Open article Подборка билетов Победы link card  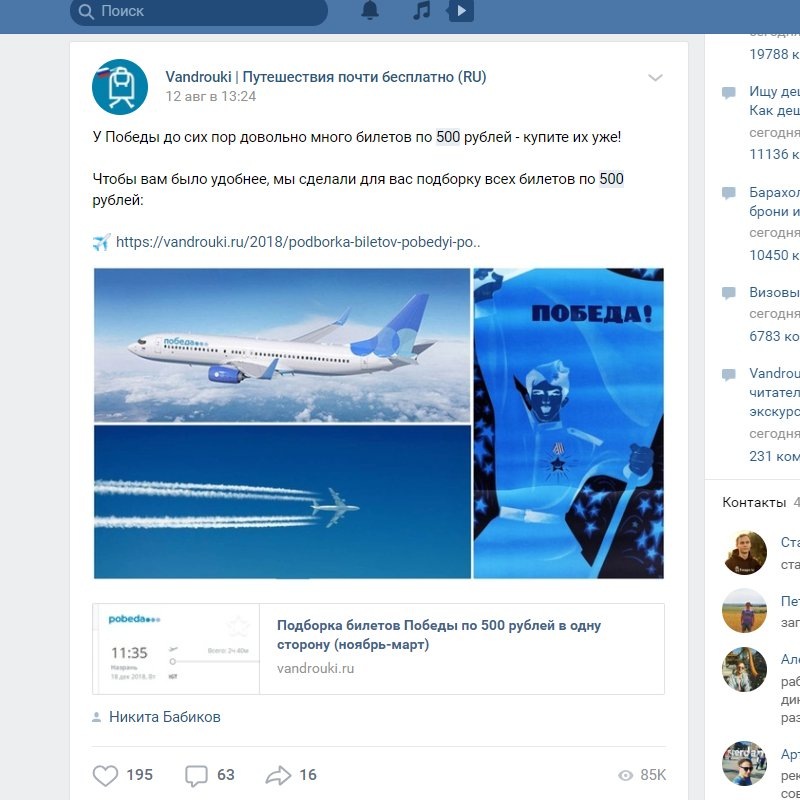tap(378, 649)
